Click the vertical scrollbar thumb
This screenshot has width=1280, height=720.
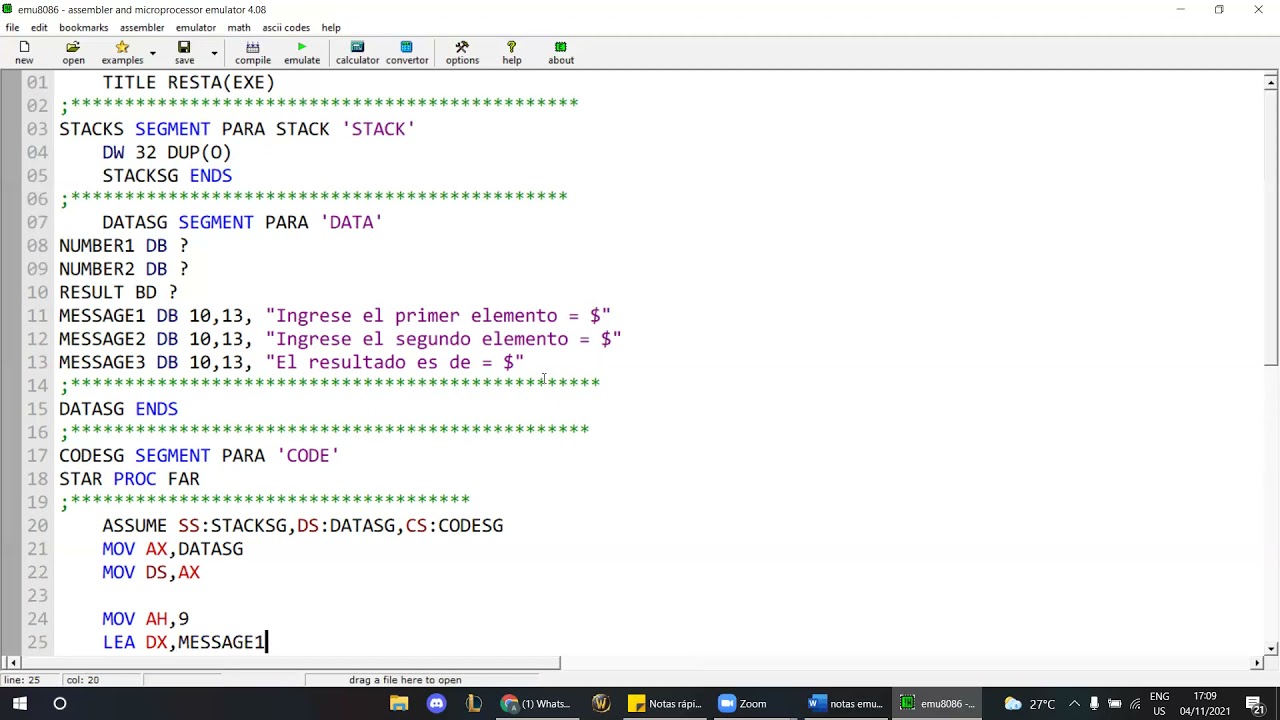click(x=1271, y=229)
